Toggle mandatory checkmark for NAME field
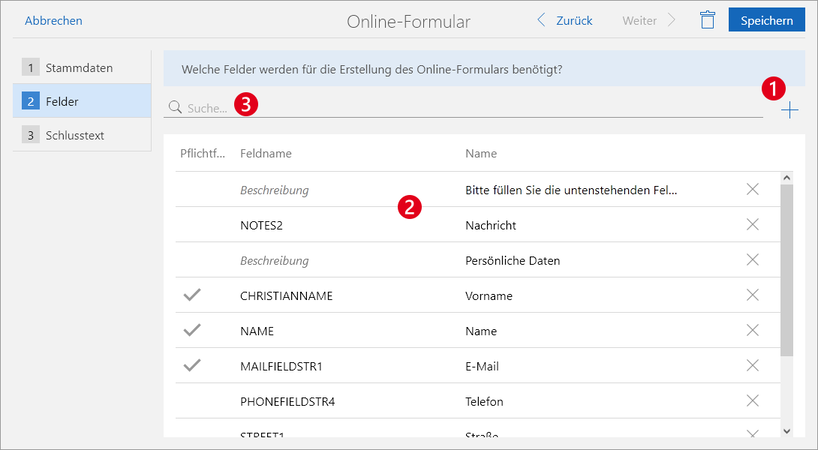This screenshot has width=818, height=450. pos(192,331)
